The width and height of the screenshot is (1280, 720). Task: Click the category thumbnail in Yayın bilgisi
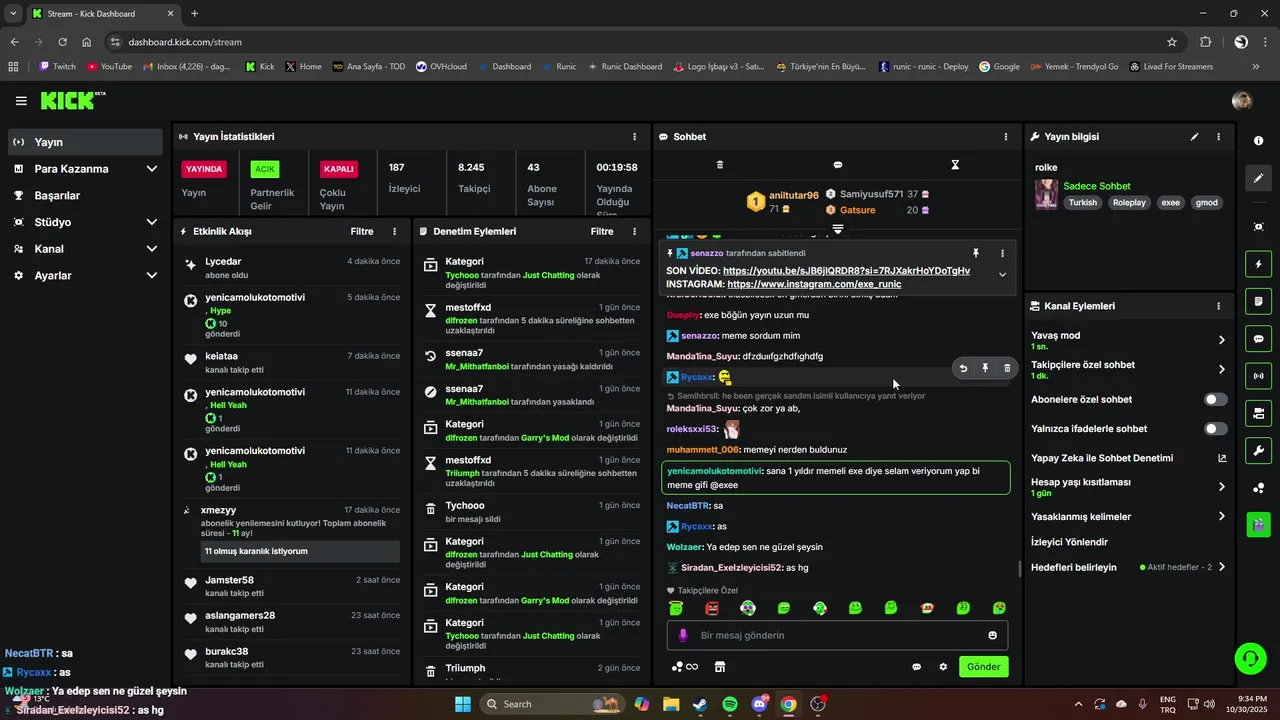click(x=1047, y=194)
